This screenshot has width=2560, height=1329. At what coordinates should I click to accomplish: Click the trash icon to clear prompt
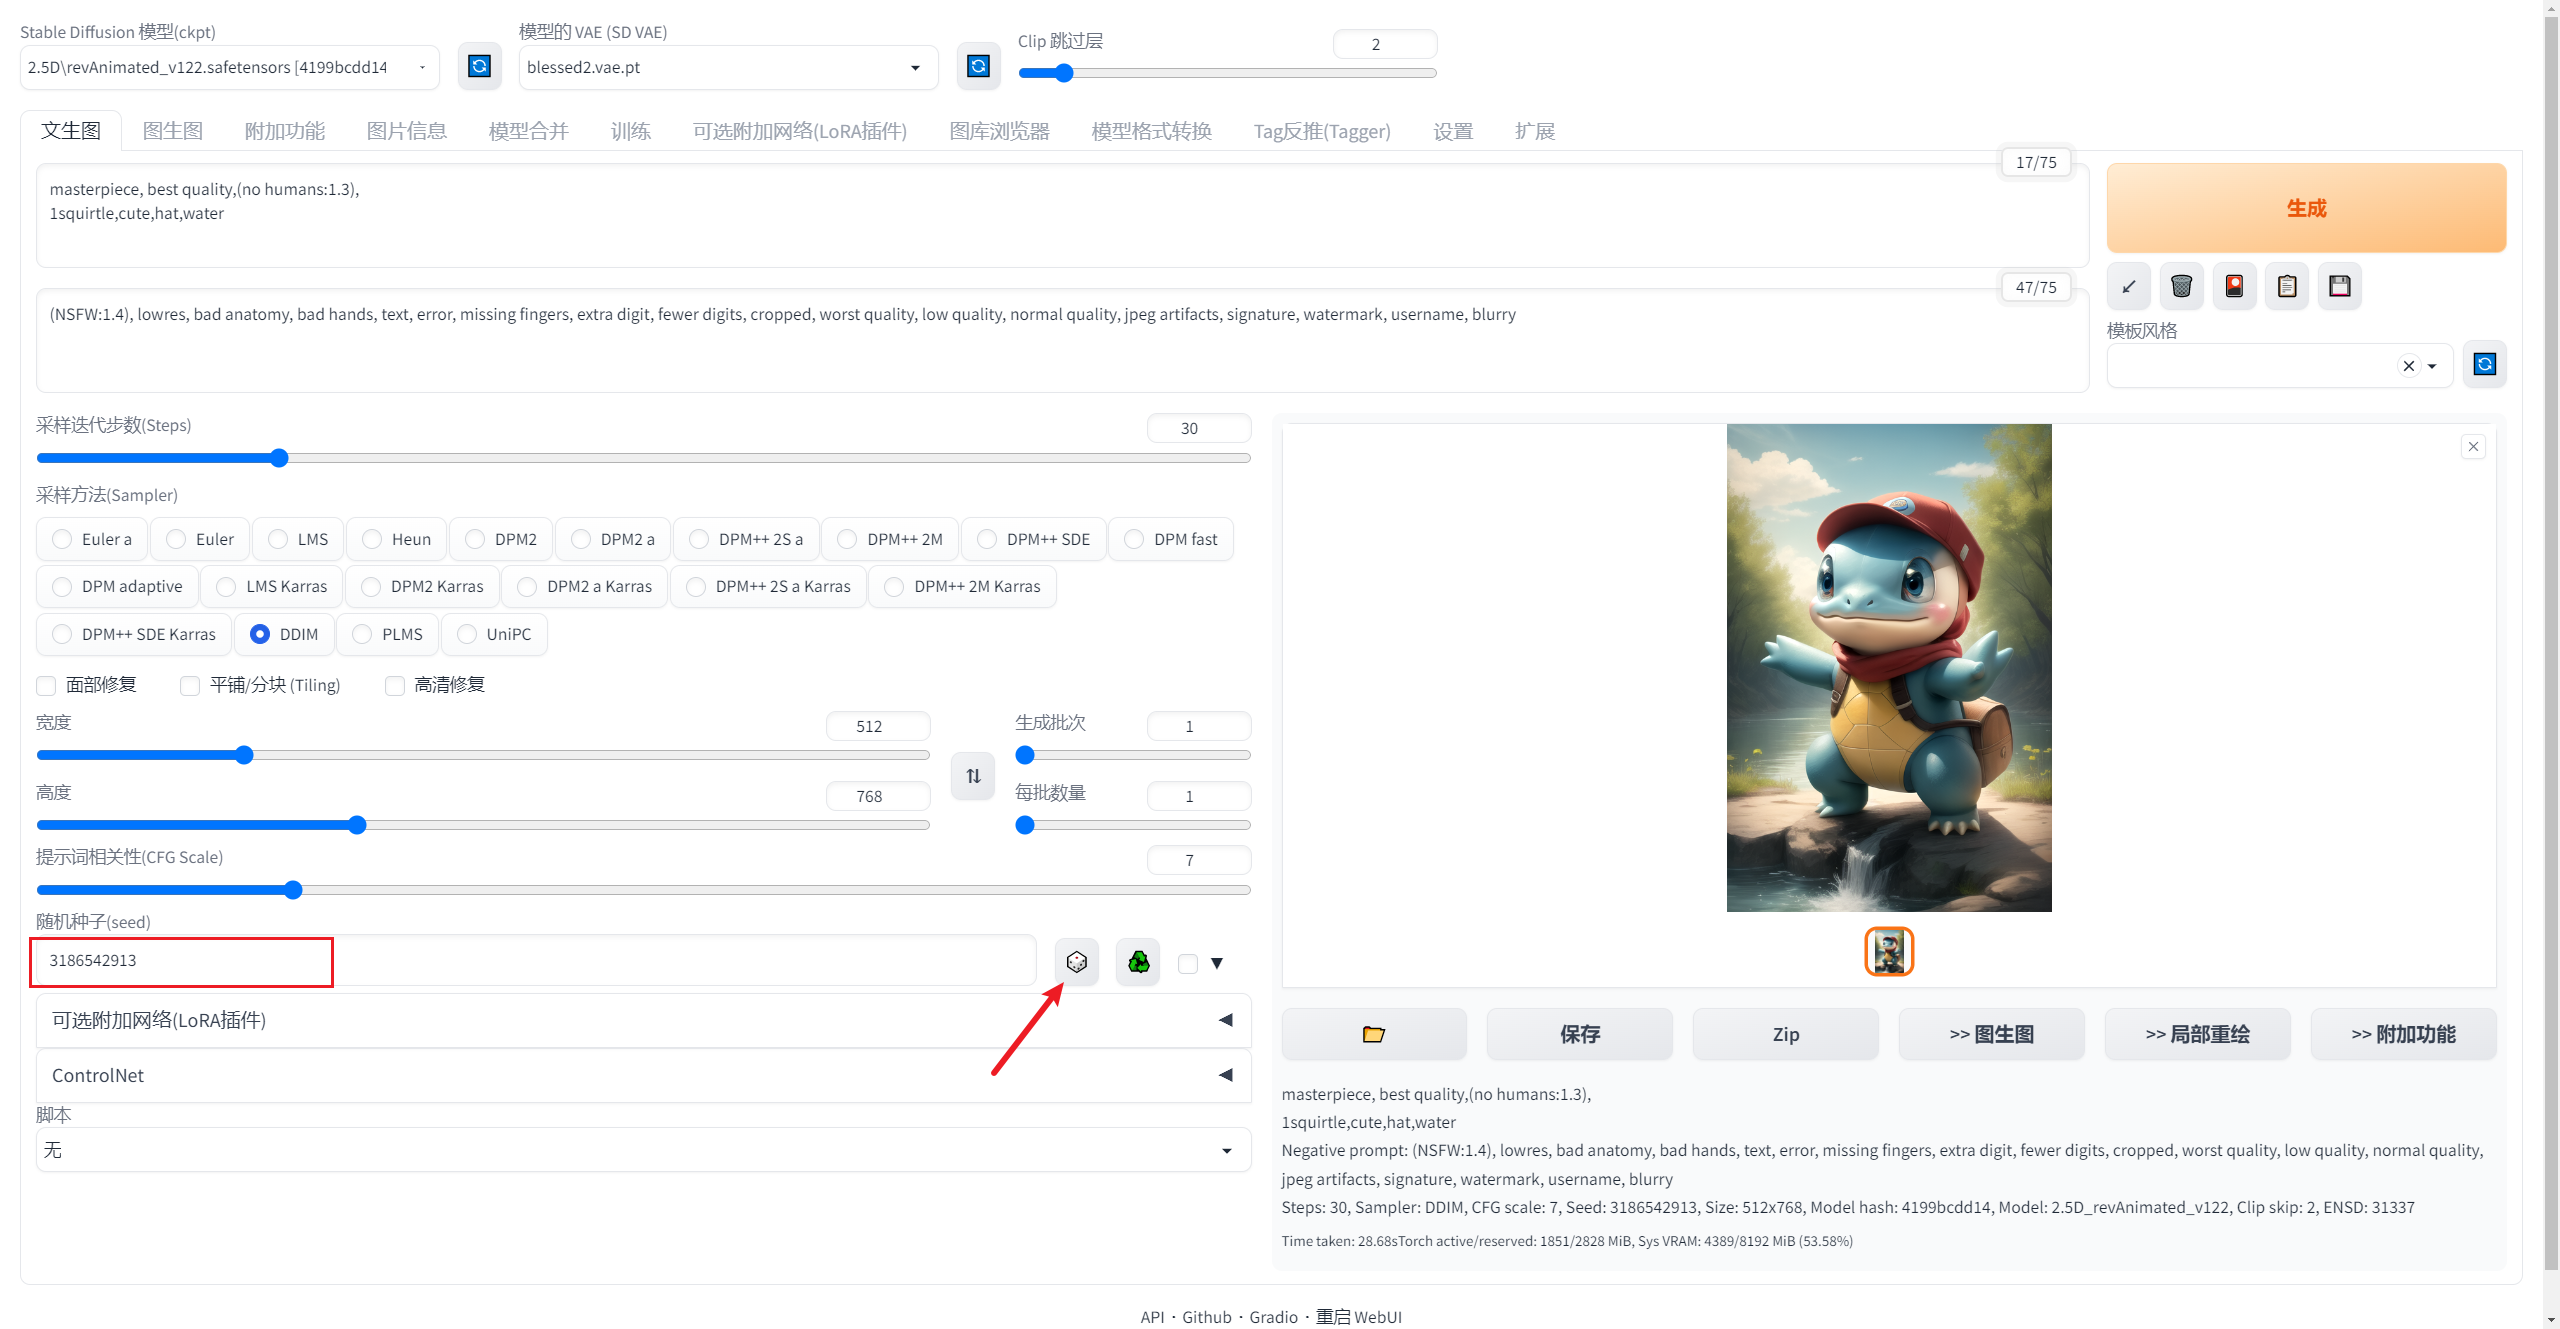click(x=2181, y=287)
